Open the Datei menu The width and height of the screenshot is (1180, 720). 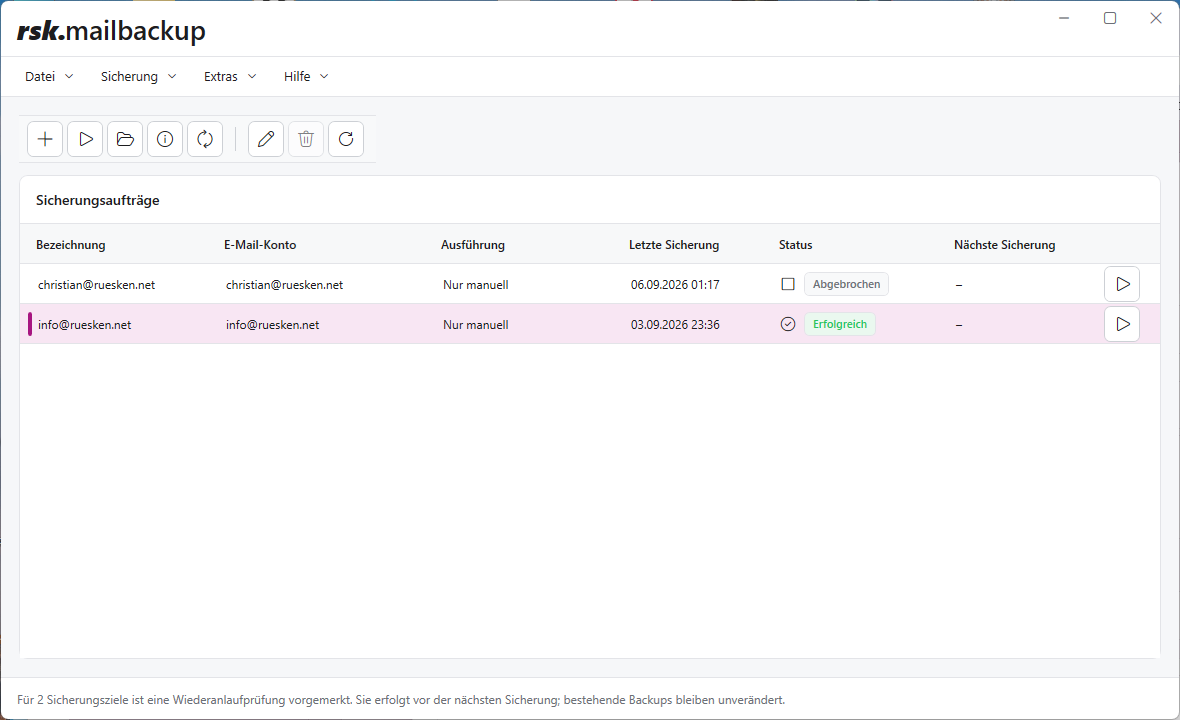49,77
